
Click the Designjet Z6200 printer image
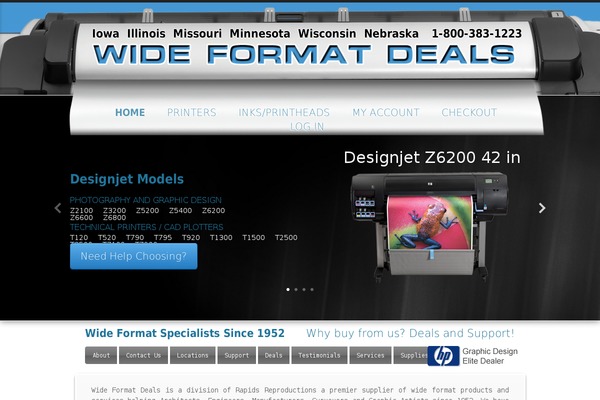tap(429, 226)
